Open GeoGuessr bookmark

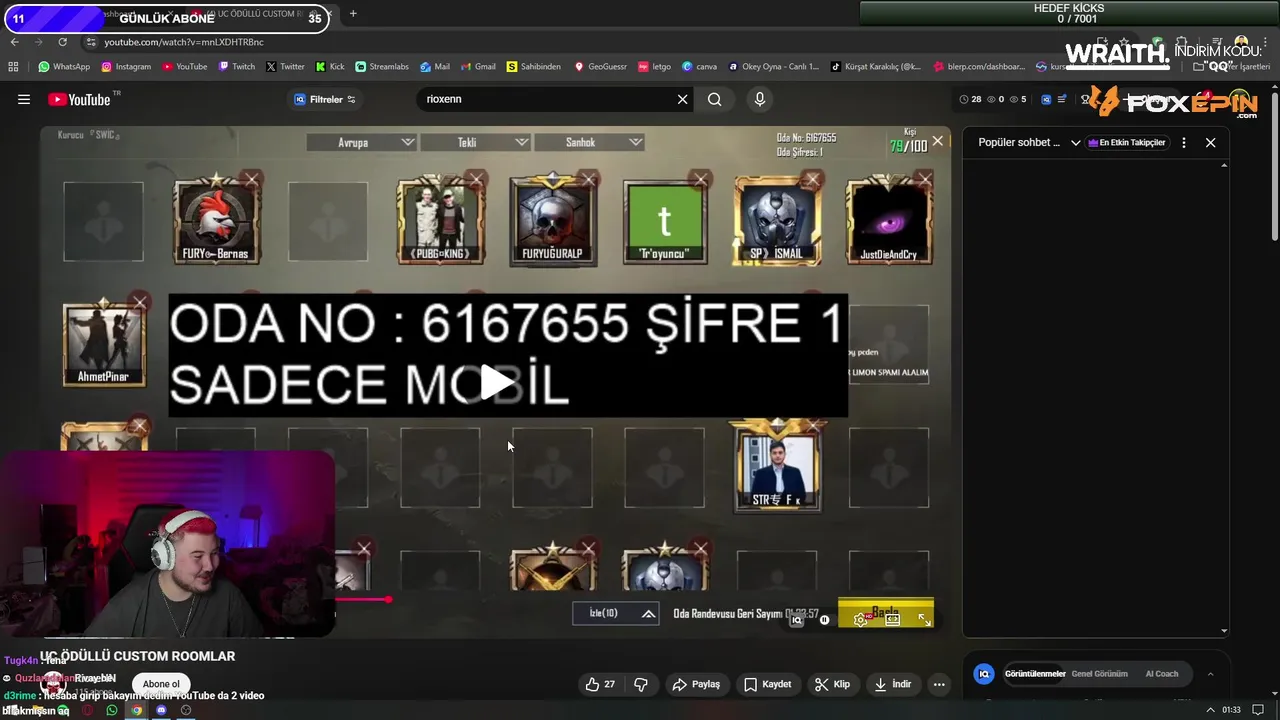click(600, 67)
